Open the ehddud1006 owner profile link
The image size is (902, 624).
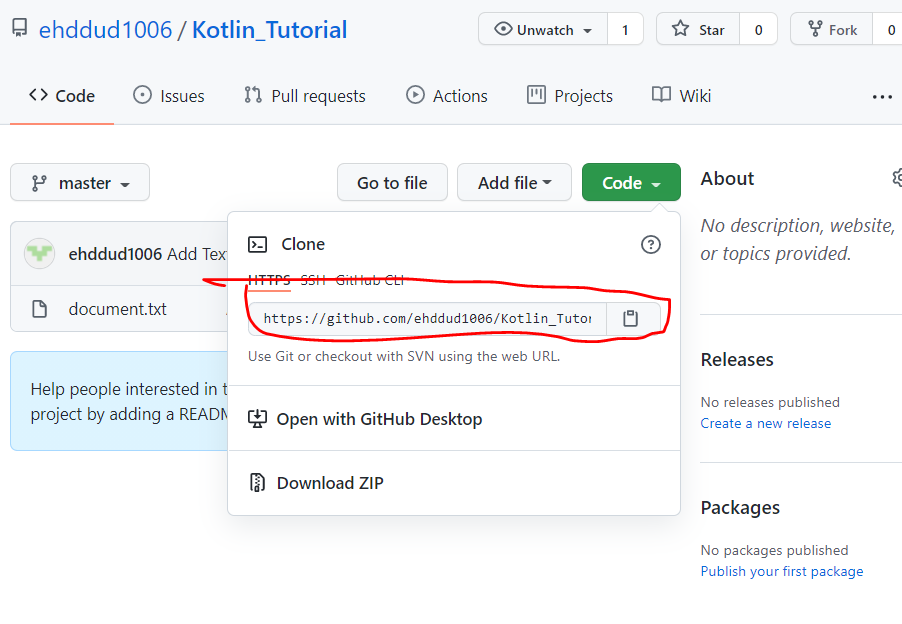pos(105,30)
